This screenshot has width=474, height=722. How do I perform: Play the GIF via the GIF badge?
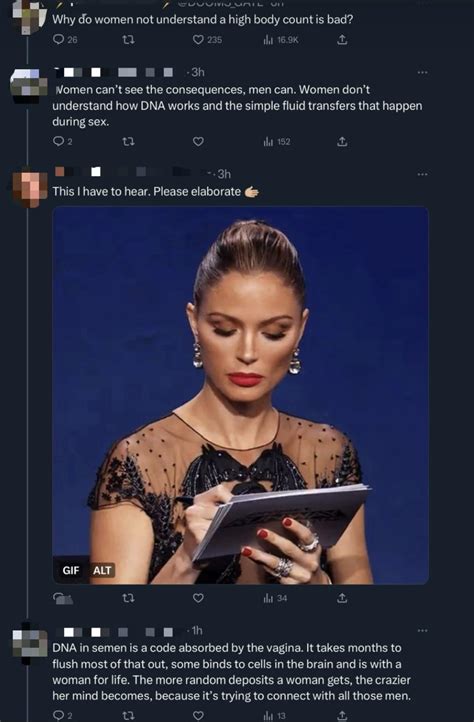(71, 571)
